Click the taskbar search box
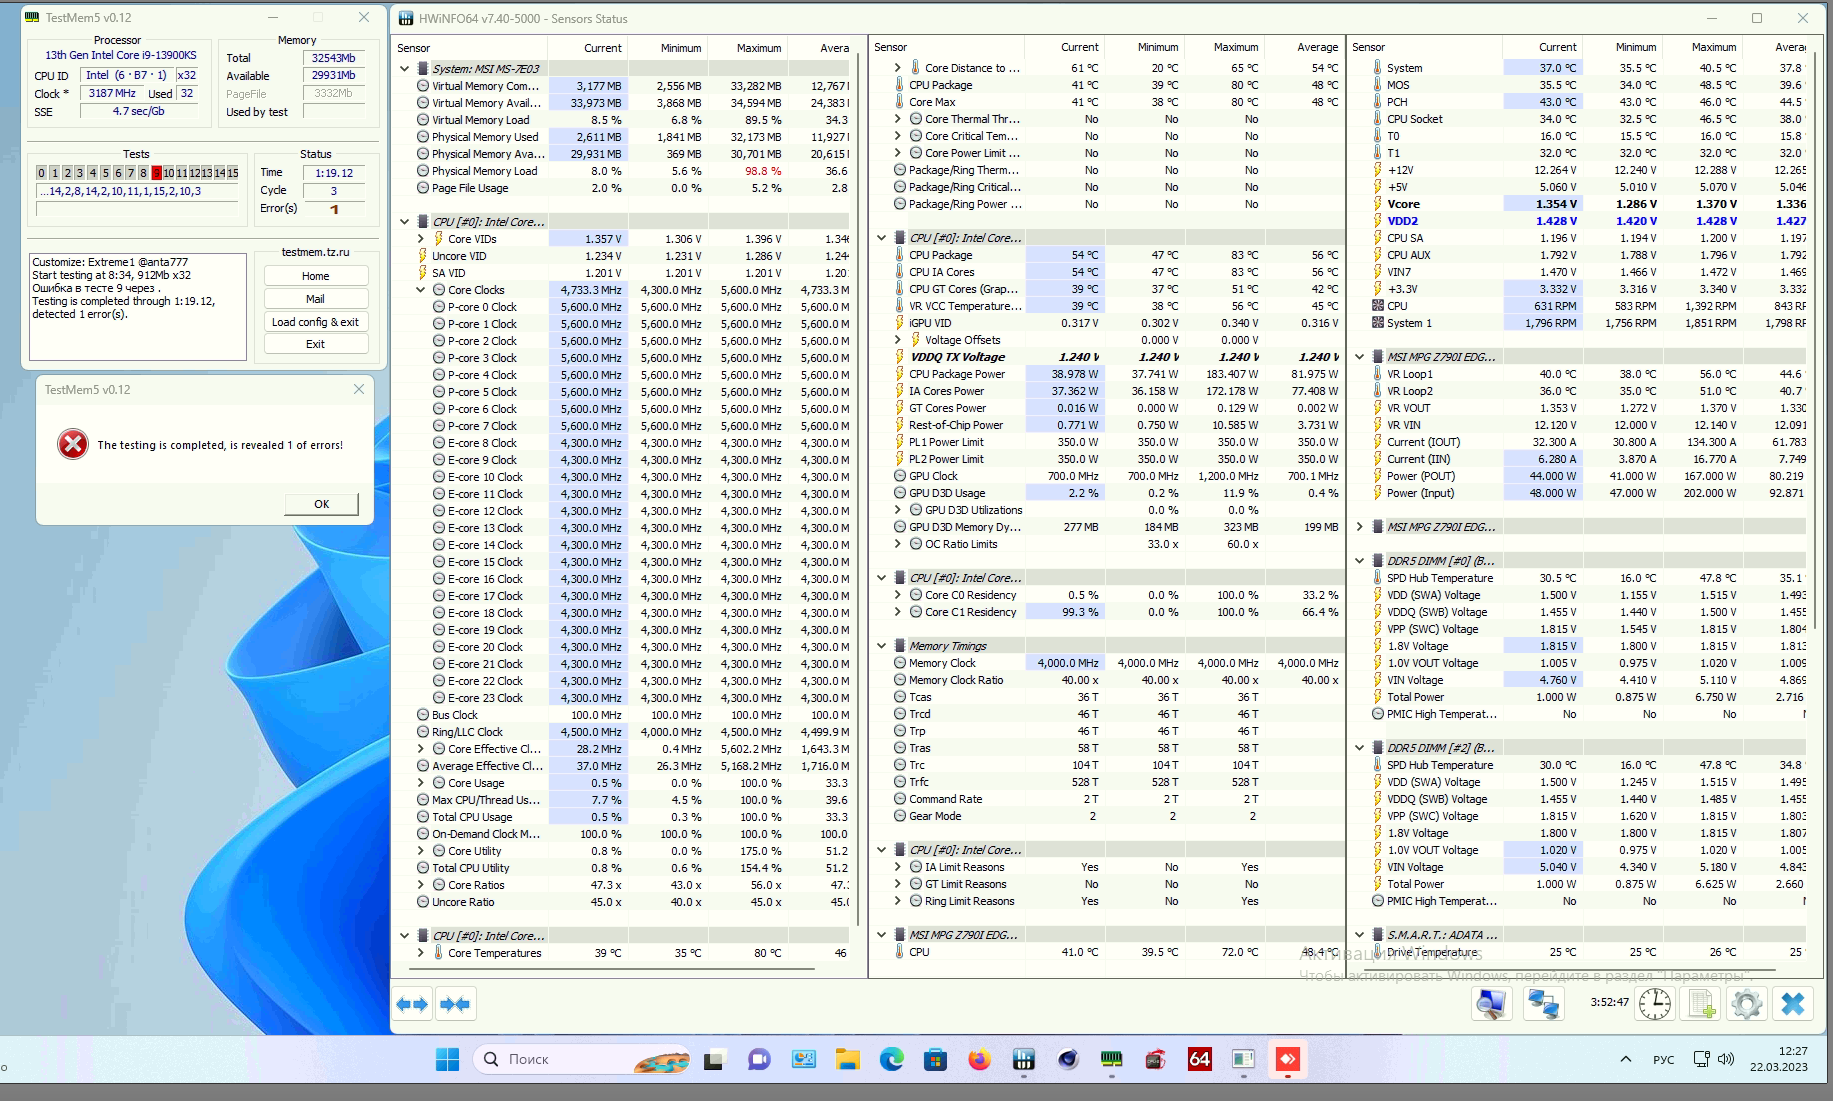This screenshot has width=1833, height=1101. [x=581, y=1060]
